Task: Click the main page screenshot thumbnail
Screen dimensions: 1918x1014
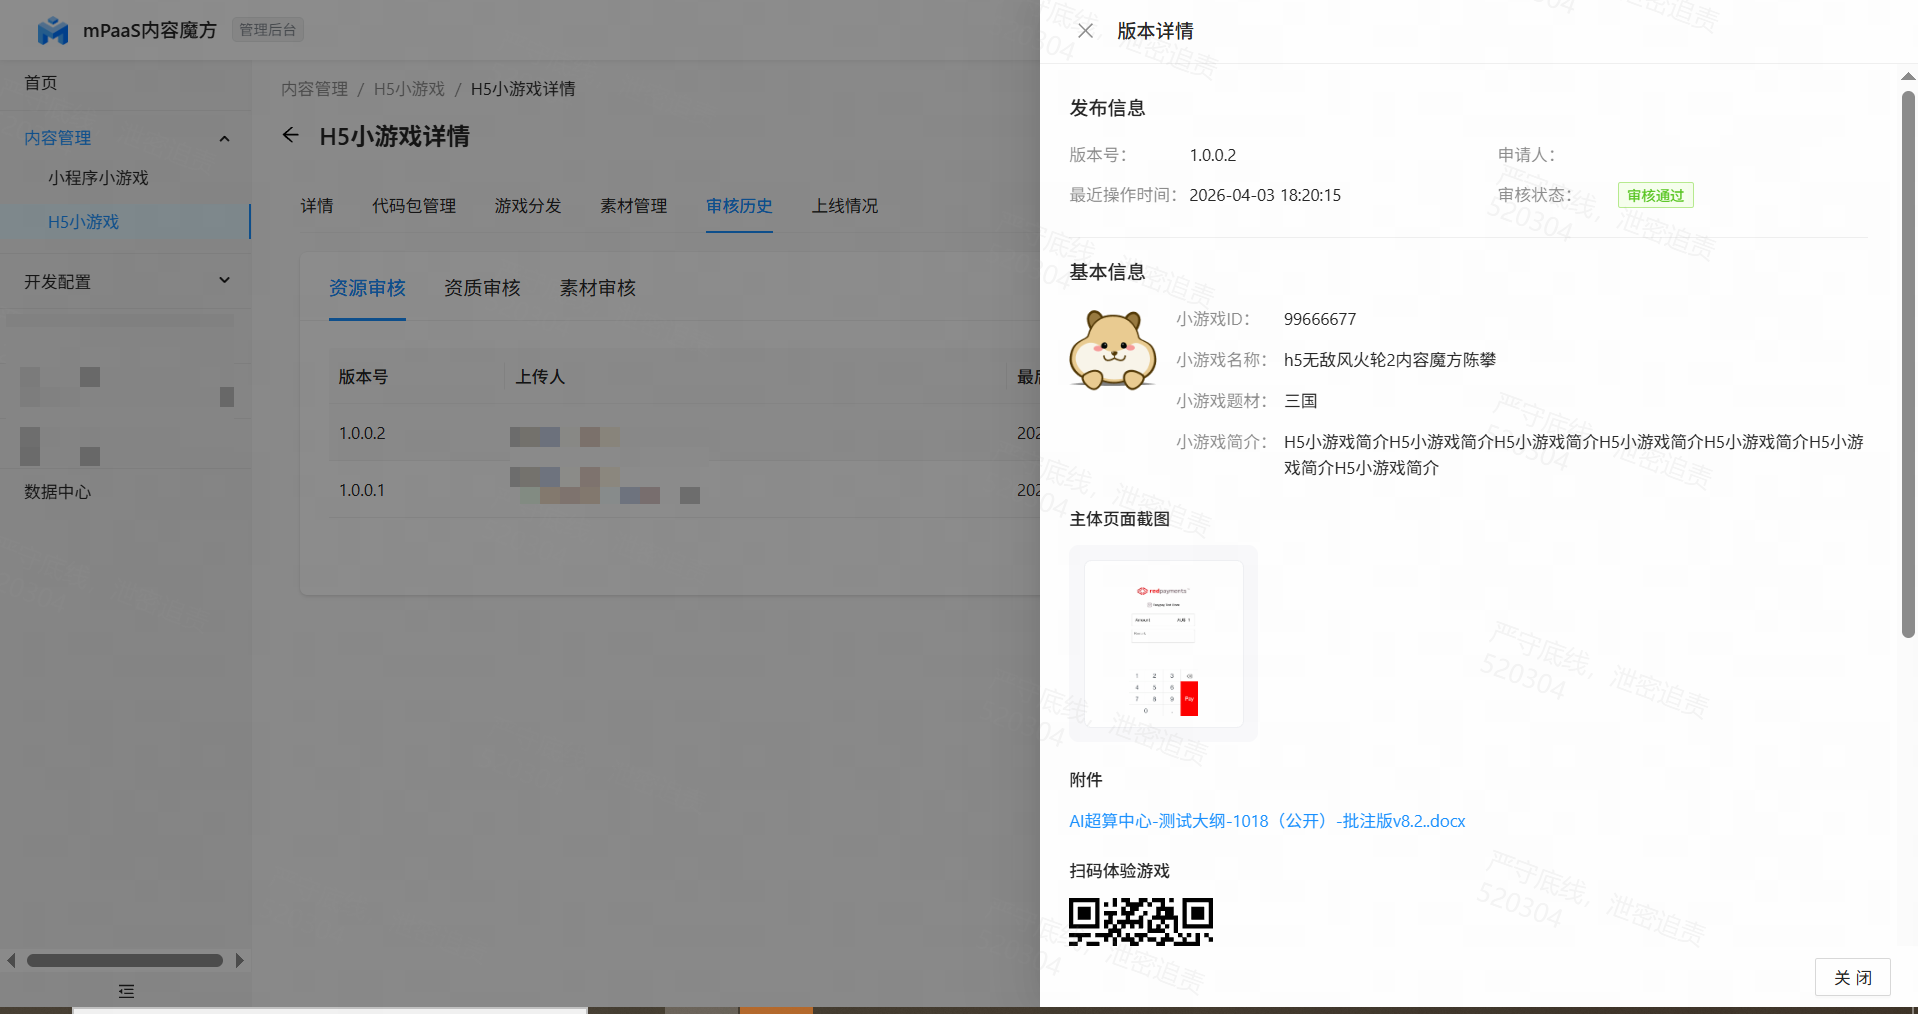Action: coord(1163,643)
